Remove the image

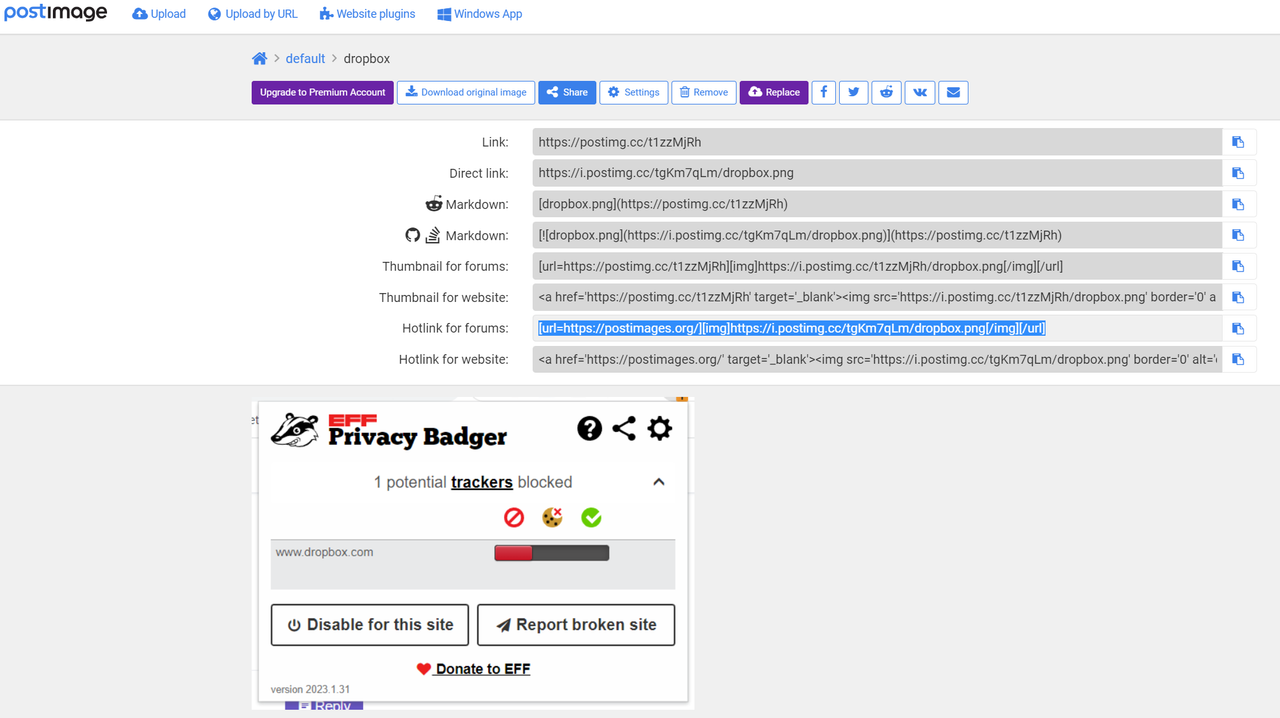(704, 92)
